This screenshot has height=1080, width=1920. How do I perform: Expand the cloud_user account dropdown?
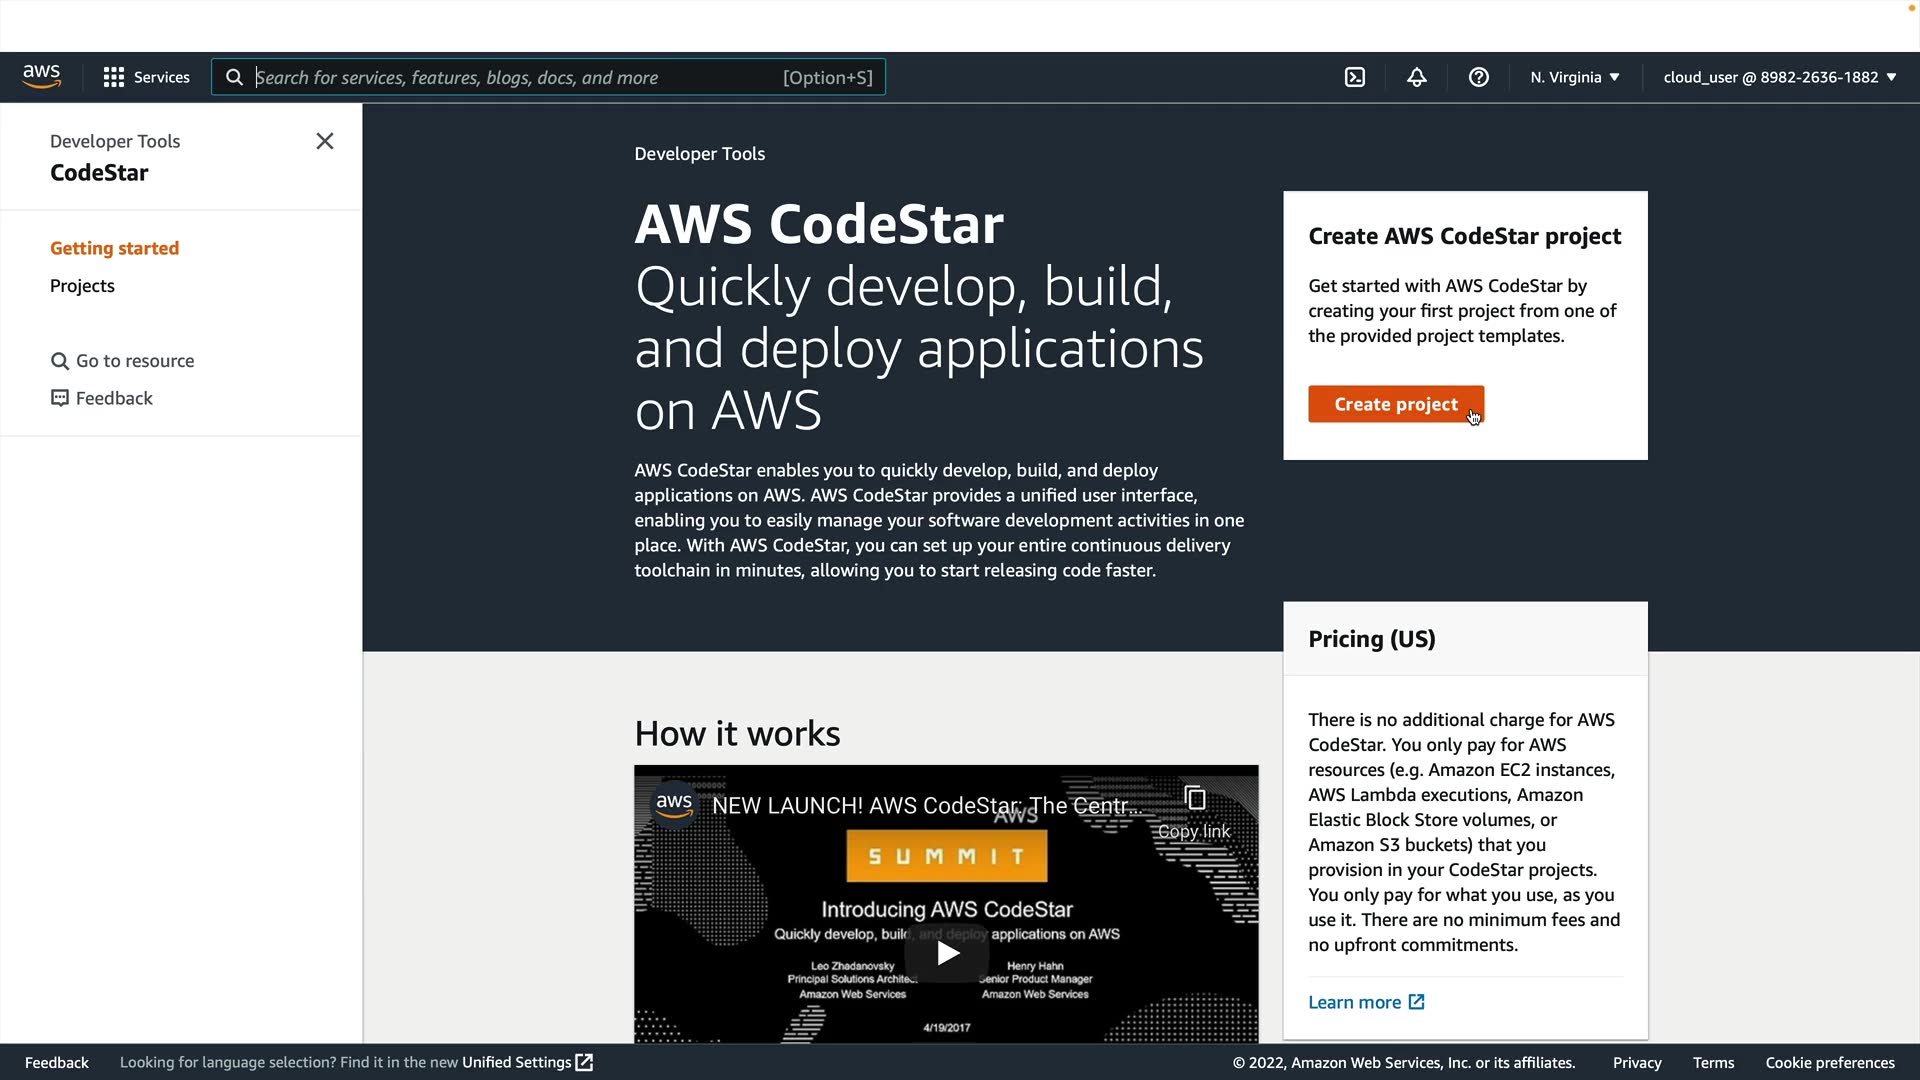pyautogui.click(x=1779, y=77)
